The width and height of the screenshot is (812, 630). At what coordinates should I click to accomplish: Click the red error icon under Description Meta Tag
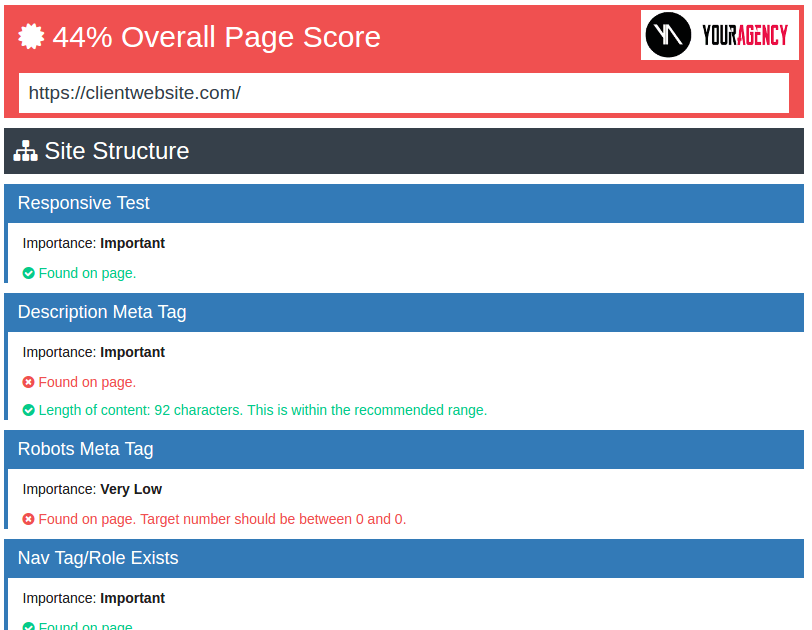(29, 382)
